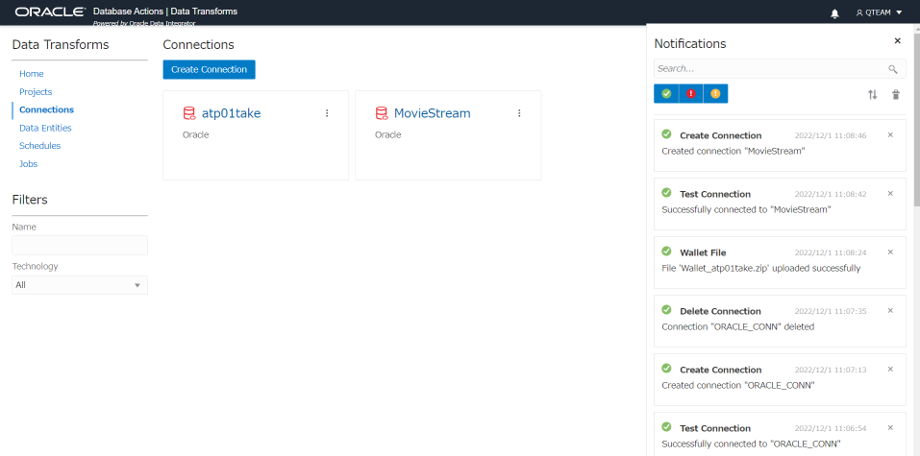This screenshot has width=920, height=456.
Task: Close the Notifications panel
Action: (897, 41)
